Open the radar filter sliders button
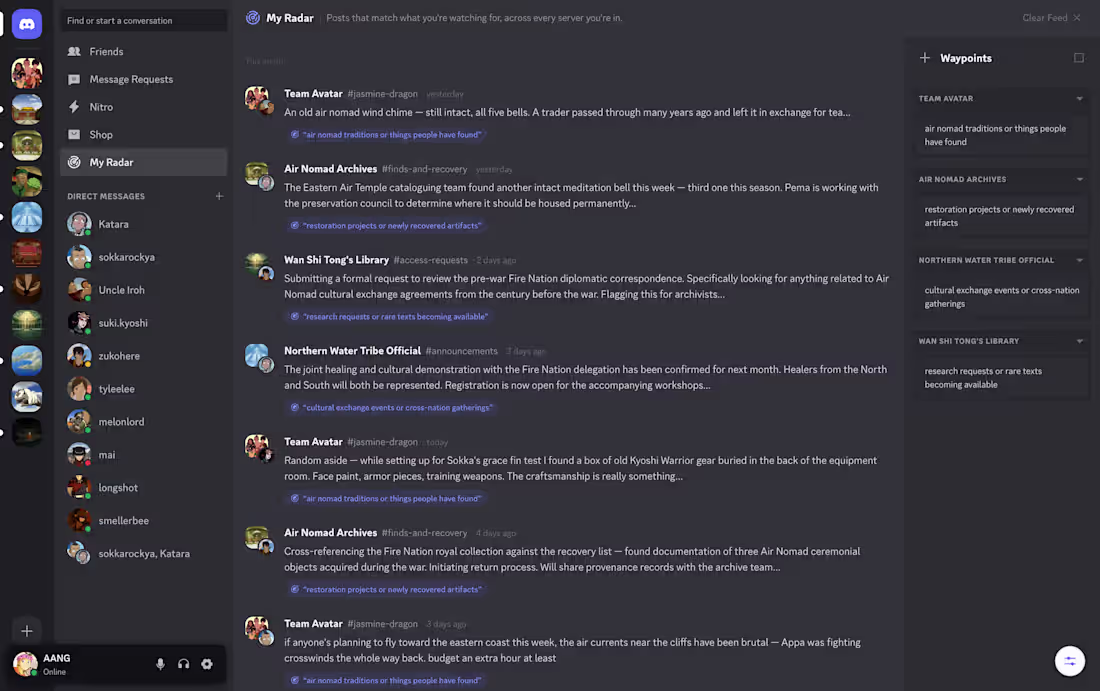The image size is (1100, 691). 1069,661
